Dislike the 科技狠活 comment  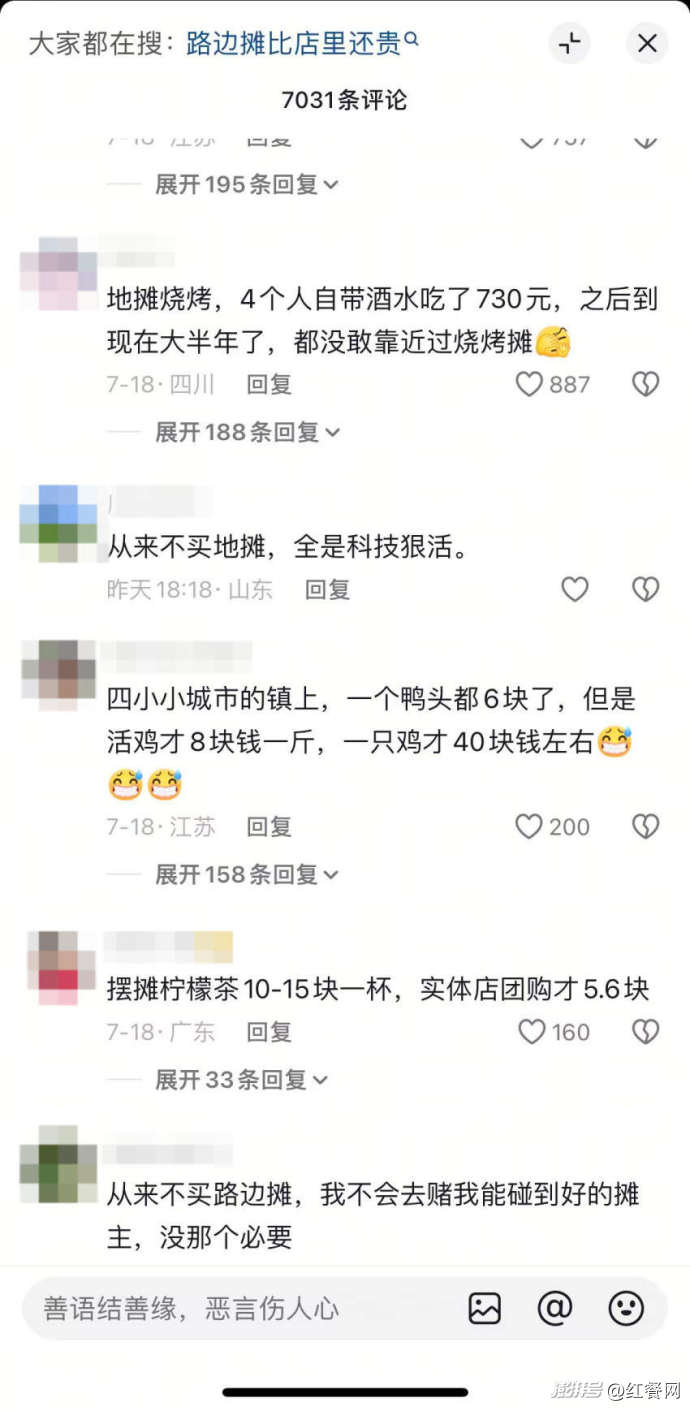point(646,590)
